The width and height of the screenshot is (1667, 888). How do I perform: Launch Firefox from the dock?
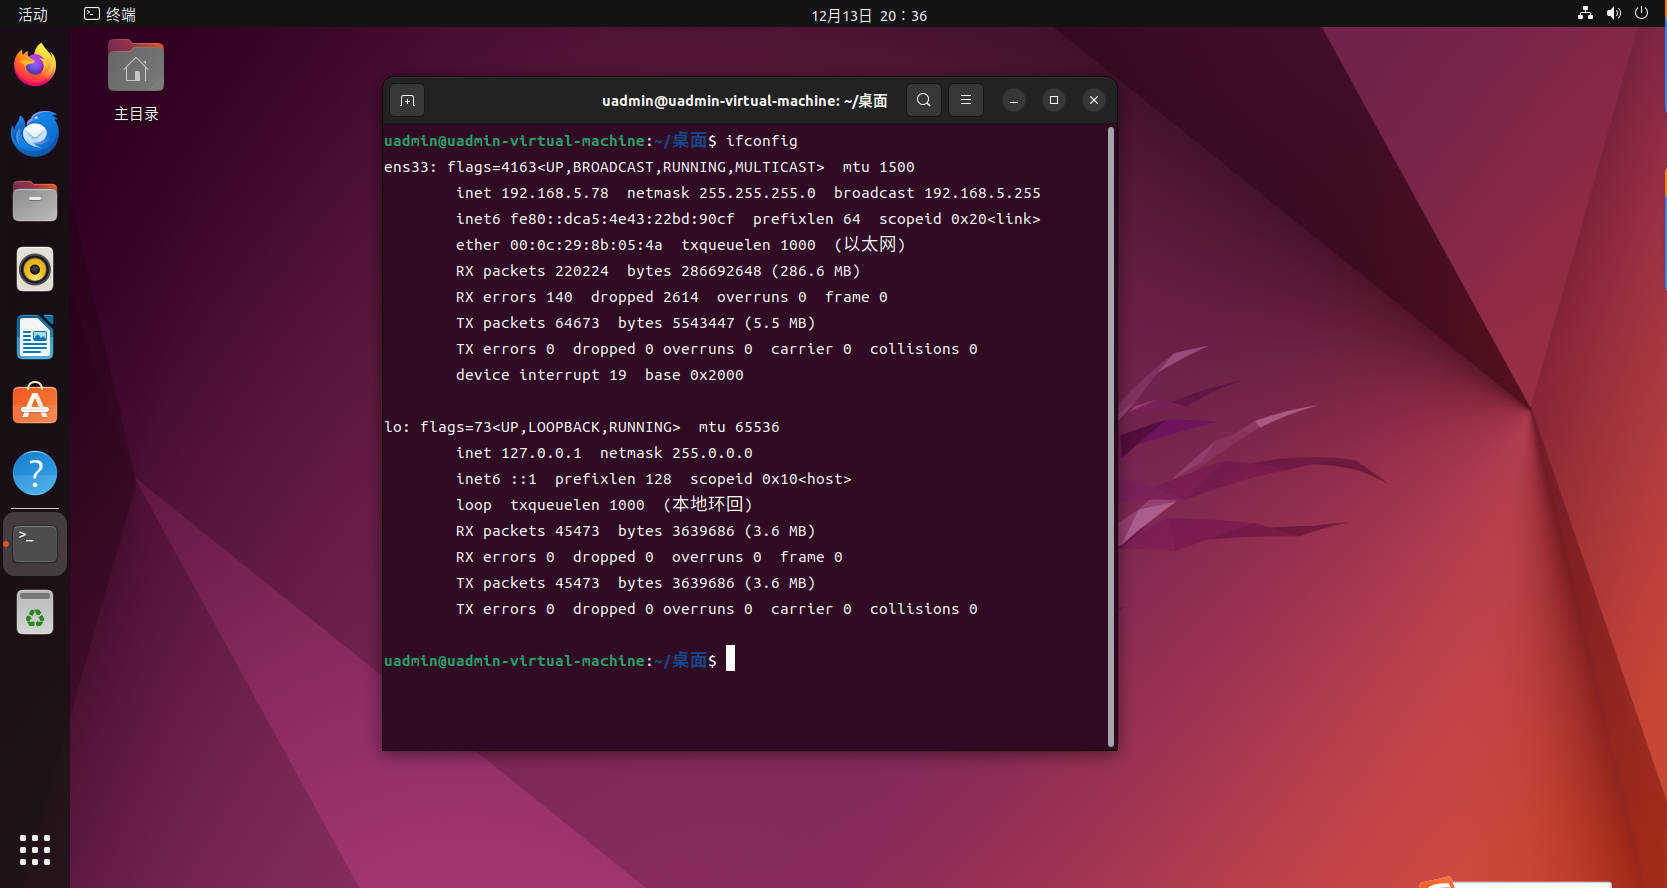(x=35, y=66)
